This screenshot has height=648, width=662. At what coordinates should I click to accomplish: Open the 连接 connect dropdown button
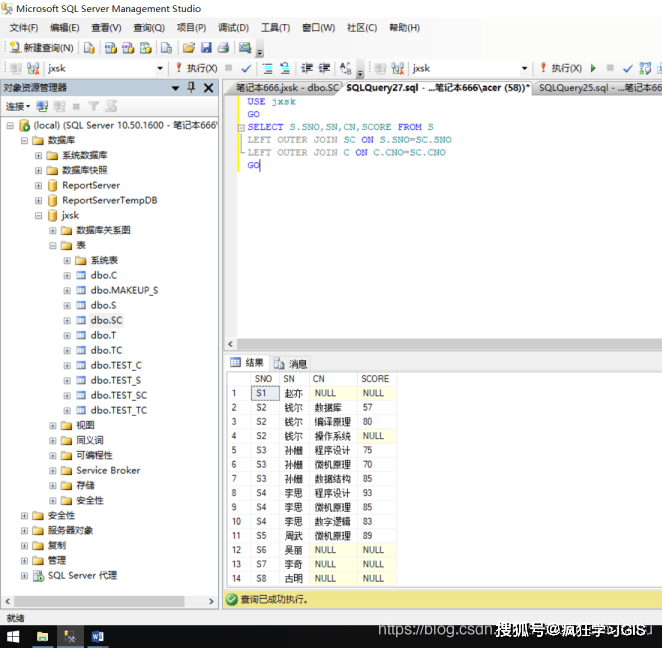[x=18, y=106]
